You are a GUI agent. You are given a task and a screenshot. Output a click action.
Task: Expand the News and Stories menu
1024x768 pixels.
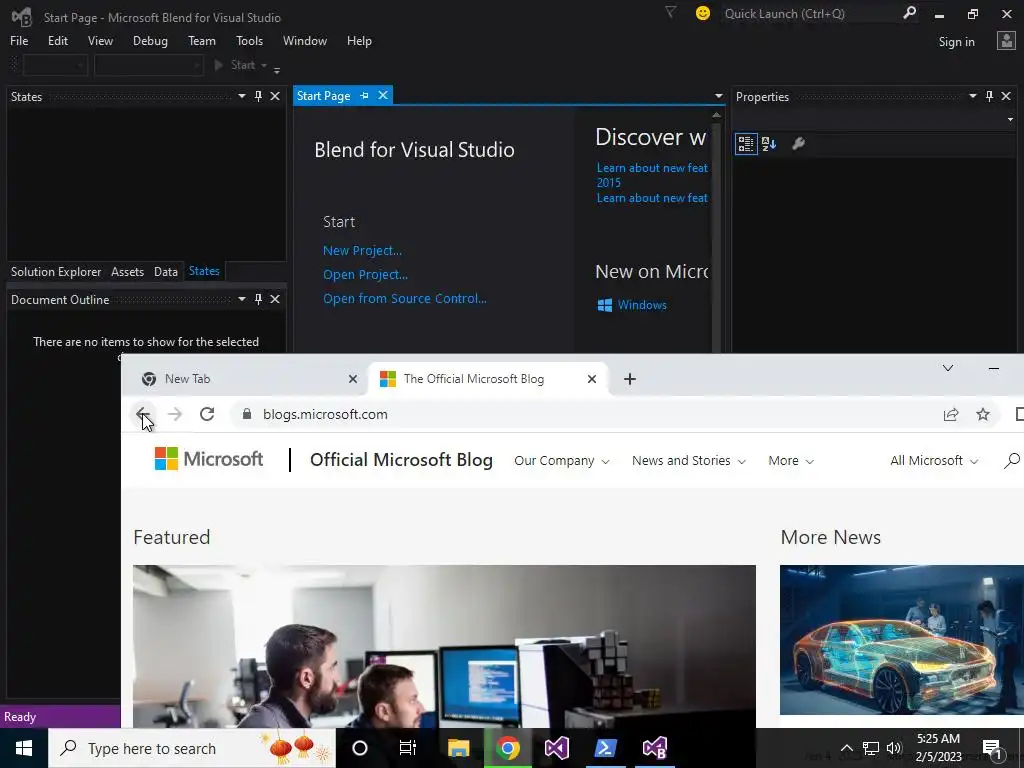tap(688, 460)
